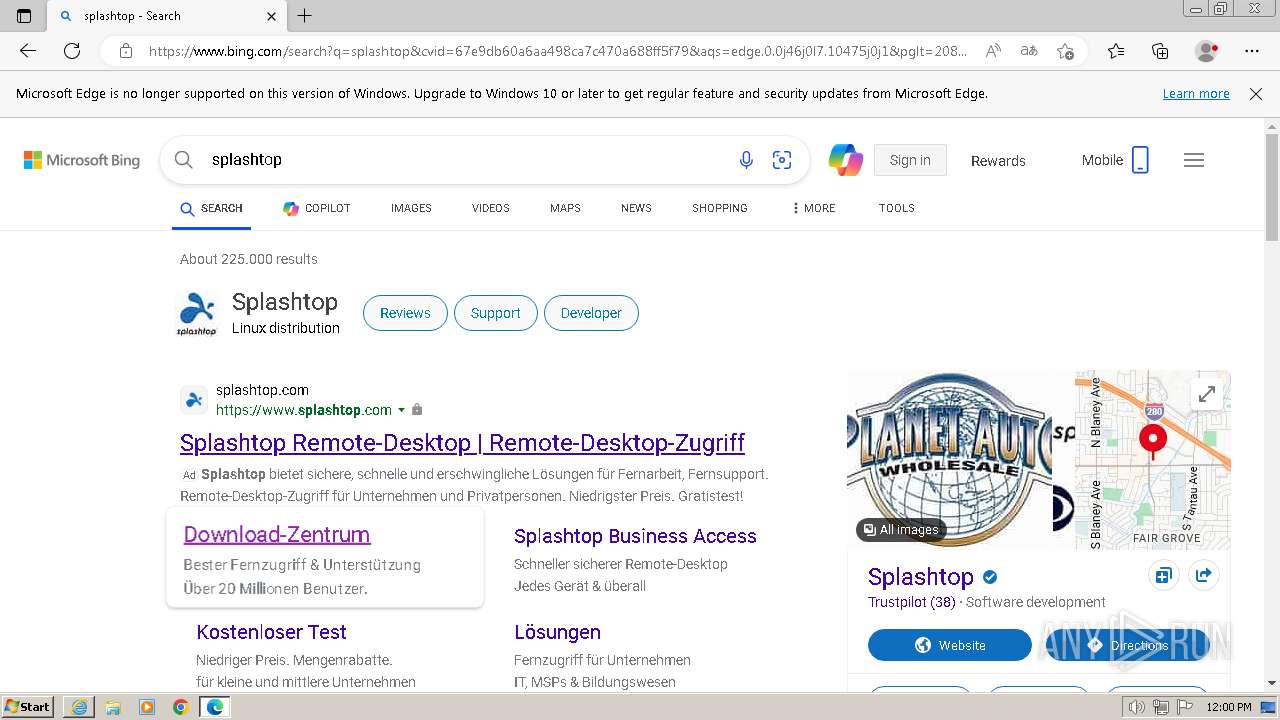View All images in knowledge panel
Viewport: 1280px width, 720px height.
pos(901,529)
